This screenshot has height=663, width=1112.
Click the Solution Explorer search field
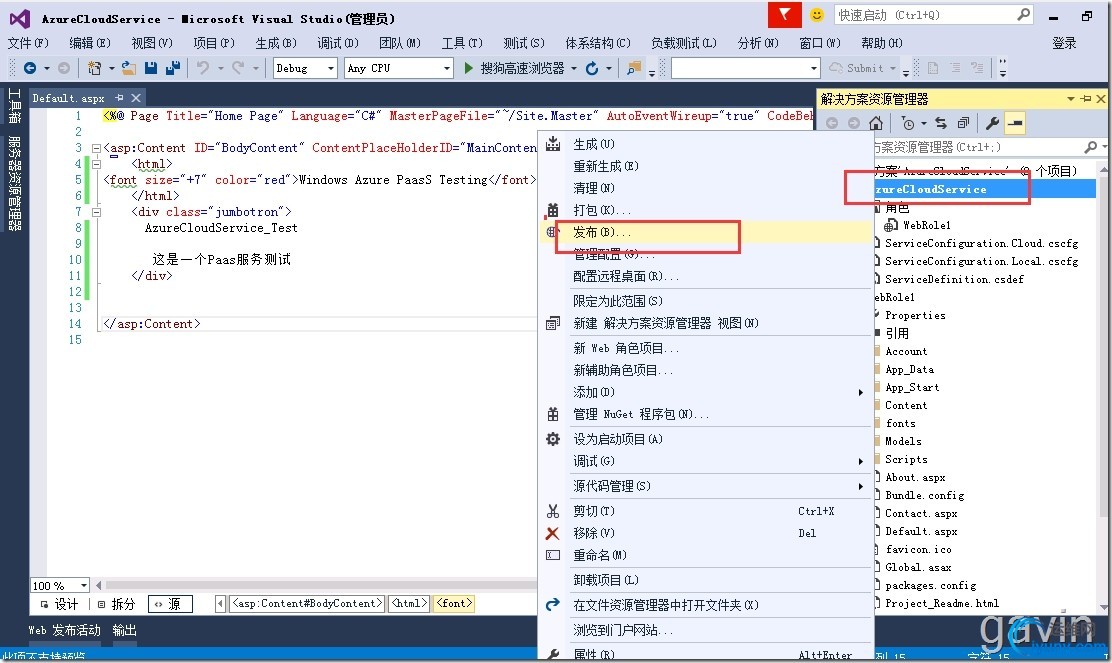[977, 147]
